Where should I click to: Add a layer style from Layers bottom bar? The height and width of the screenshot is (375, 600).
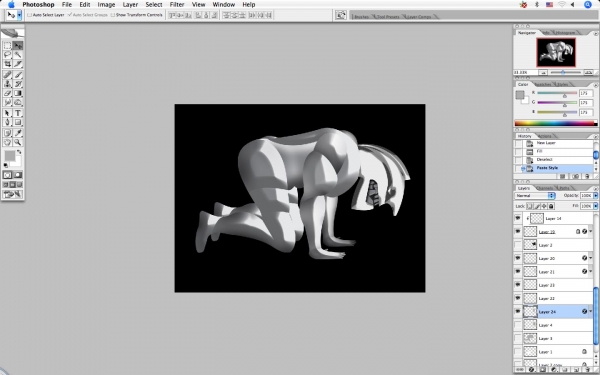pyautogui.click(x=532, y=370)
